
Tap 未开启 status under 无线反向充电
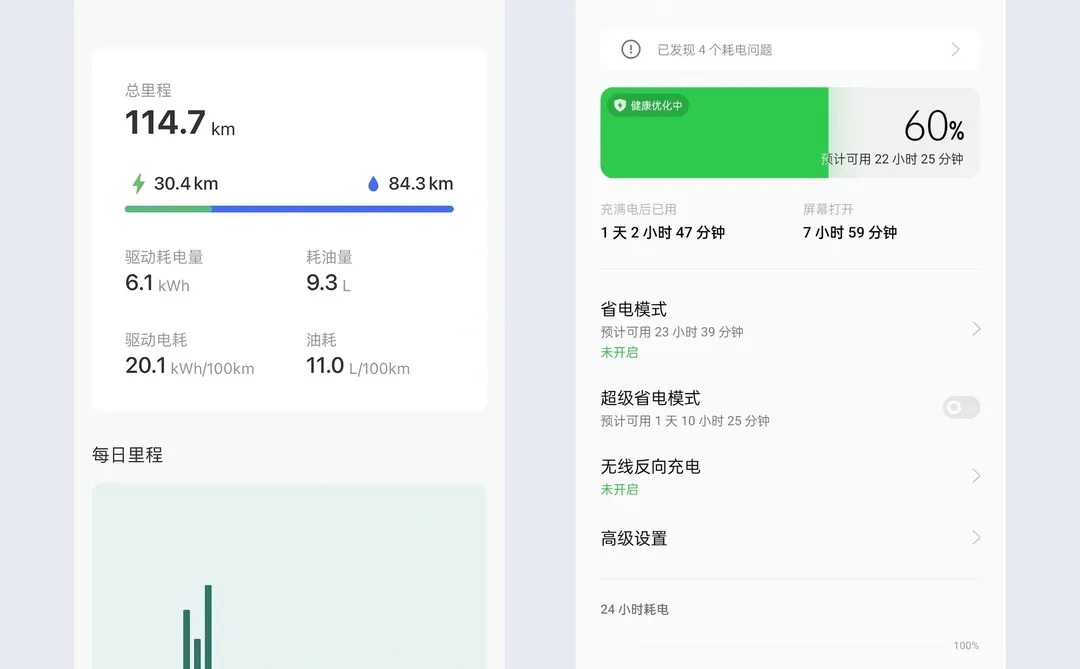pyautogui.click(x=619, y=489)
